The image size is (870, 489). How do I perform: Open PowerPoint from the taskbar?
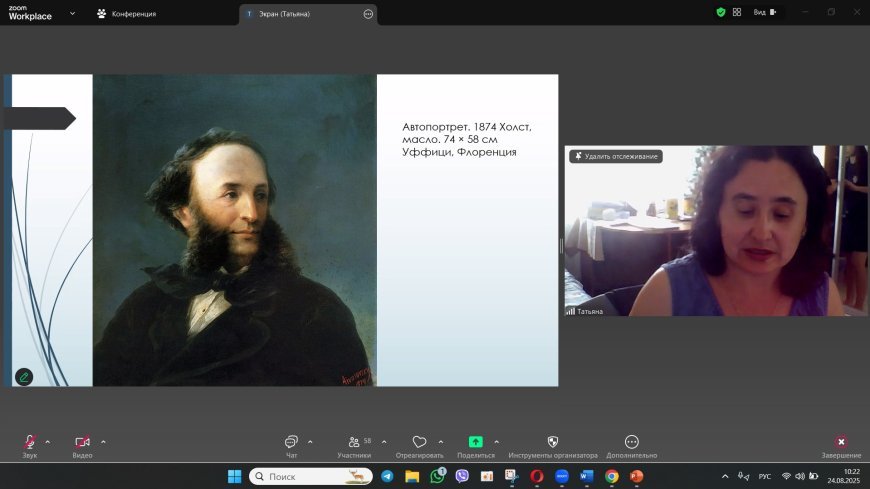636,476
